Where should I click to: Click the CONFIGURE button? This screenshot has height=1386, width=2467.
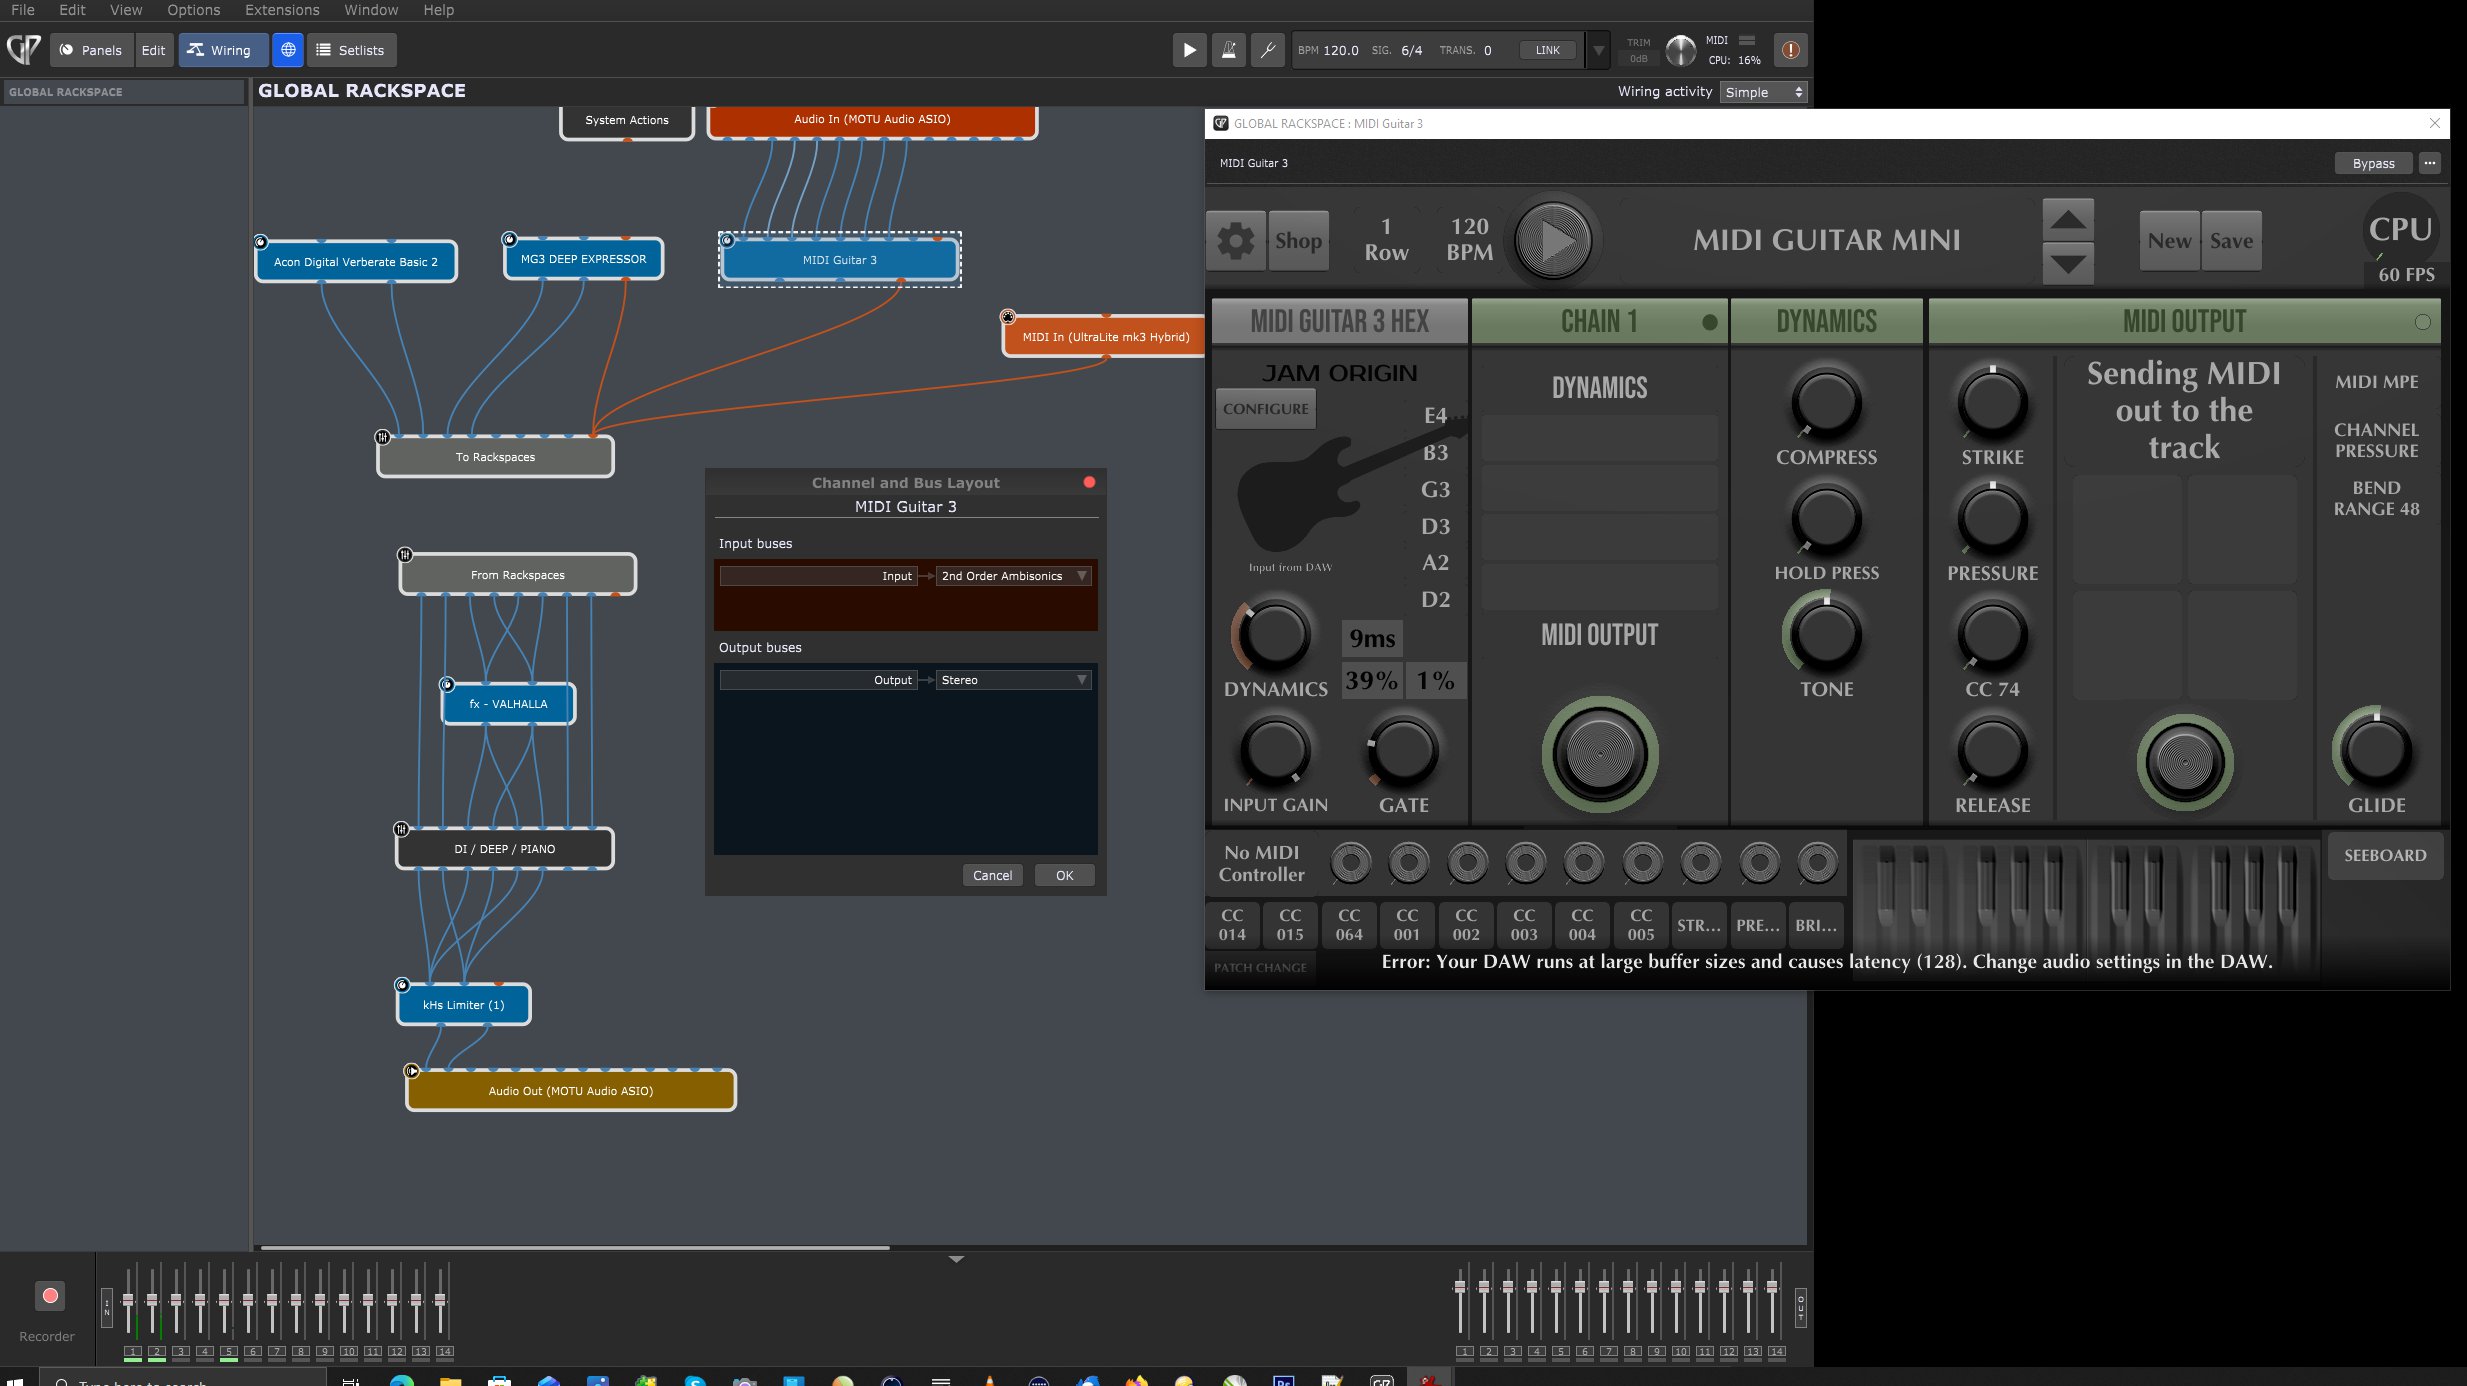pyautogui.click(x=1265, y=409)
